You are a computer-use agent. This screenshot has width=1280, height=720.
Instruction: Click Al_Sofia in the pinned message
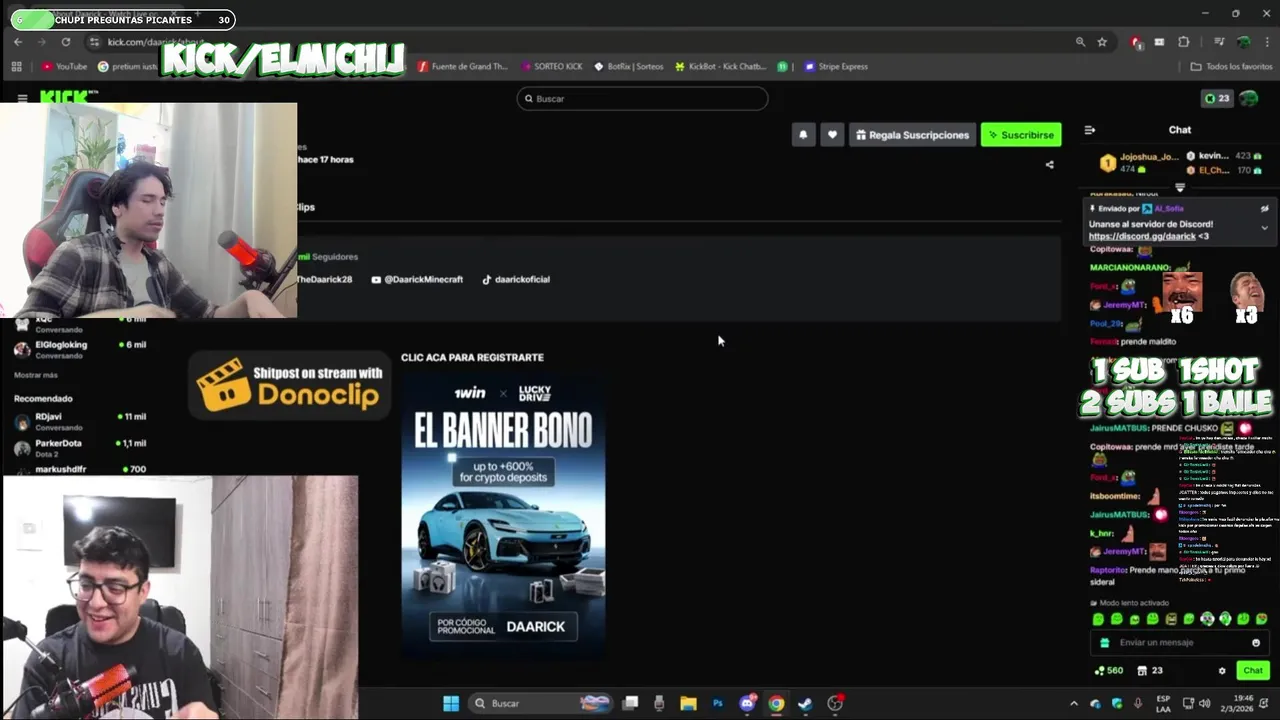coord(1169,209)
